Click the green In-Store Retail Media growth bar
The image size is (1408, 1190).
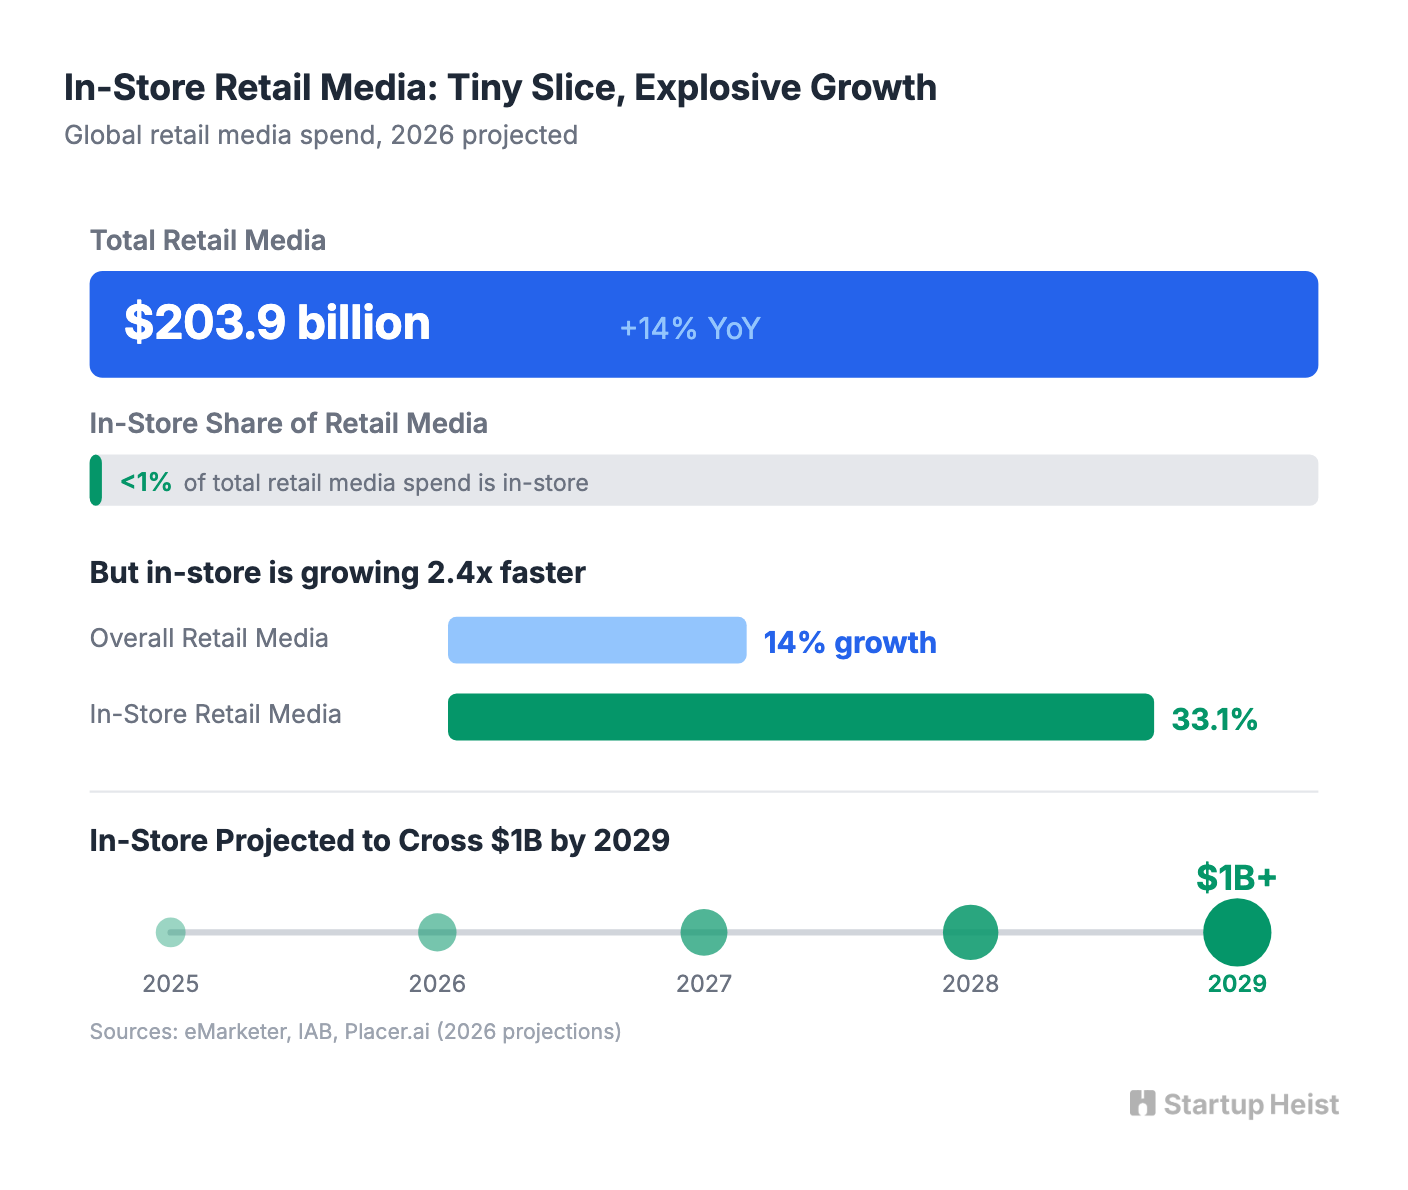coord(801,717)
